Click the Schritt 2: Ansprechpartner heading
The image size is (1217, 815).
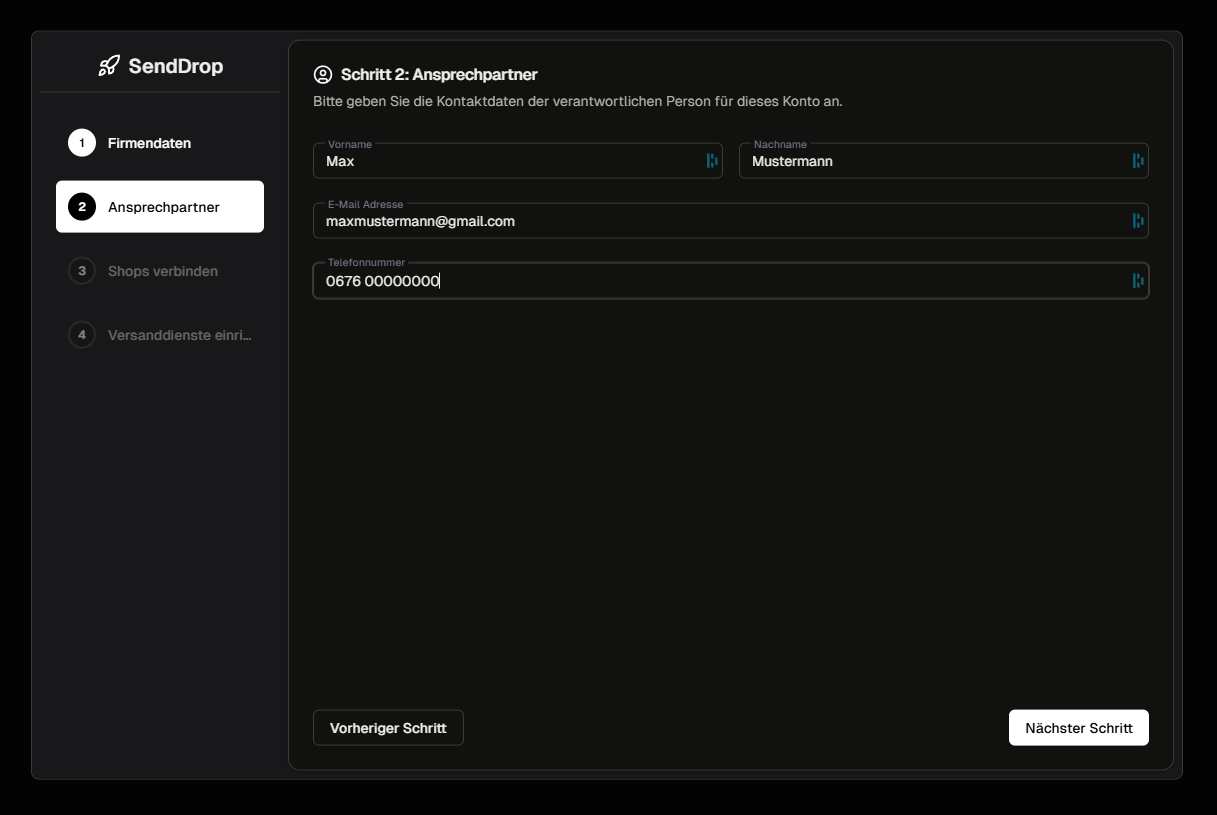439,75
